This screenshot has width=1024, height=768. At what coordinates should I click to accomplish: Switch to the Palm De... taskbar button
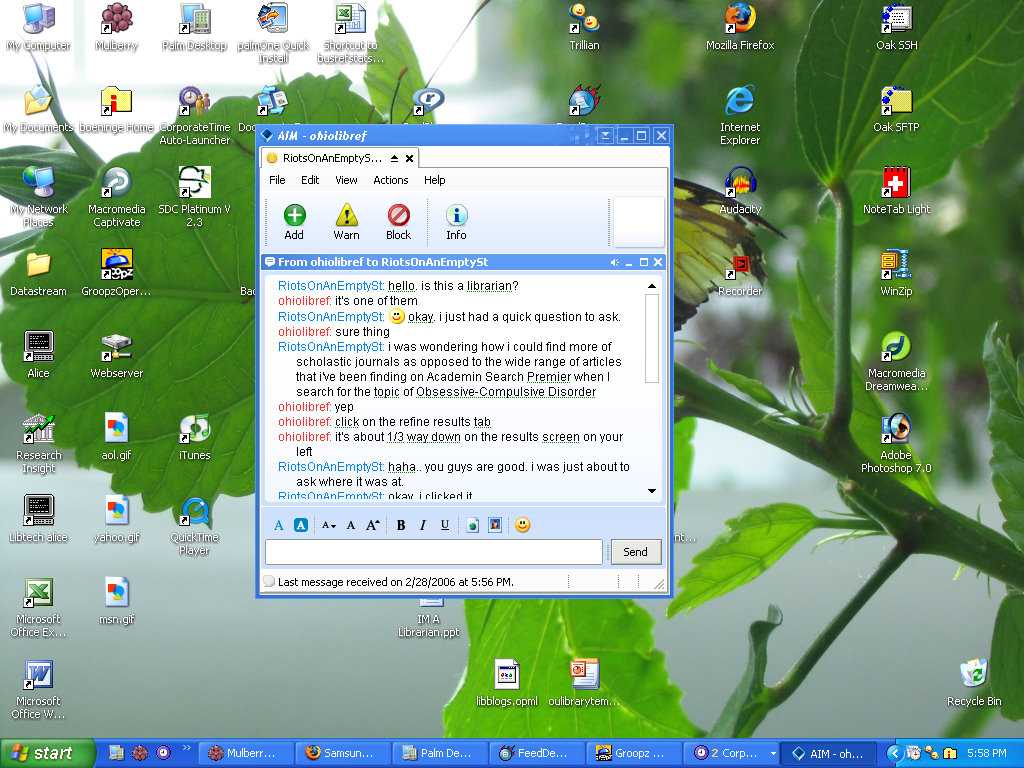coord(439,754)
